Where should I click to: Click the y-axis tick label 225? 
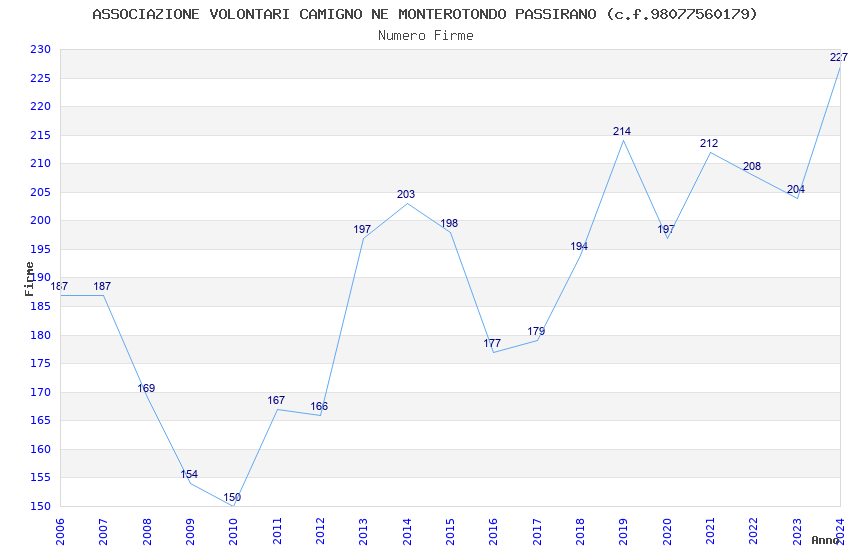pyautogui.click(x=40, y=78)
